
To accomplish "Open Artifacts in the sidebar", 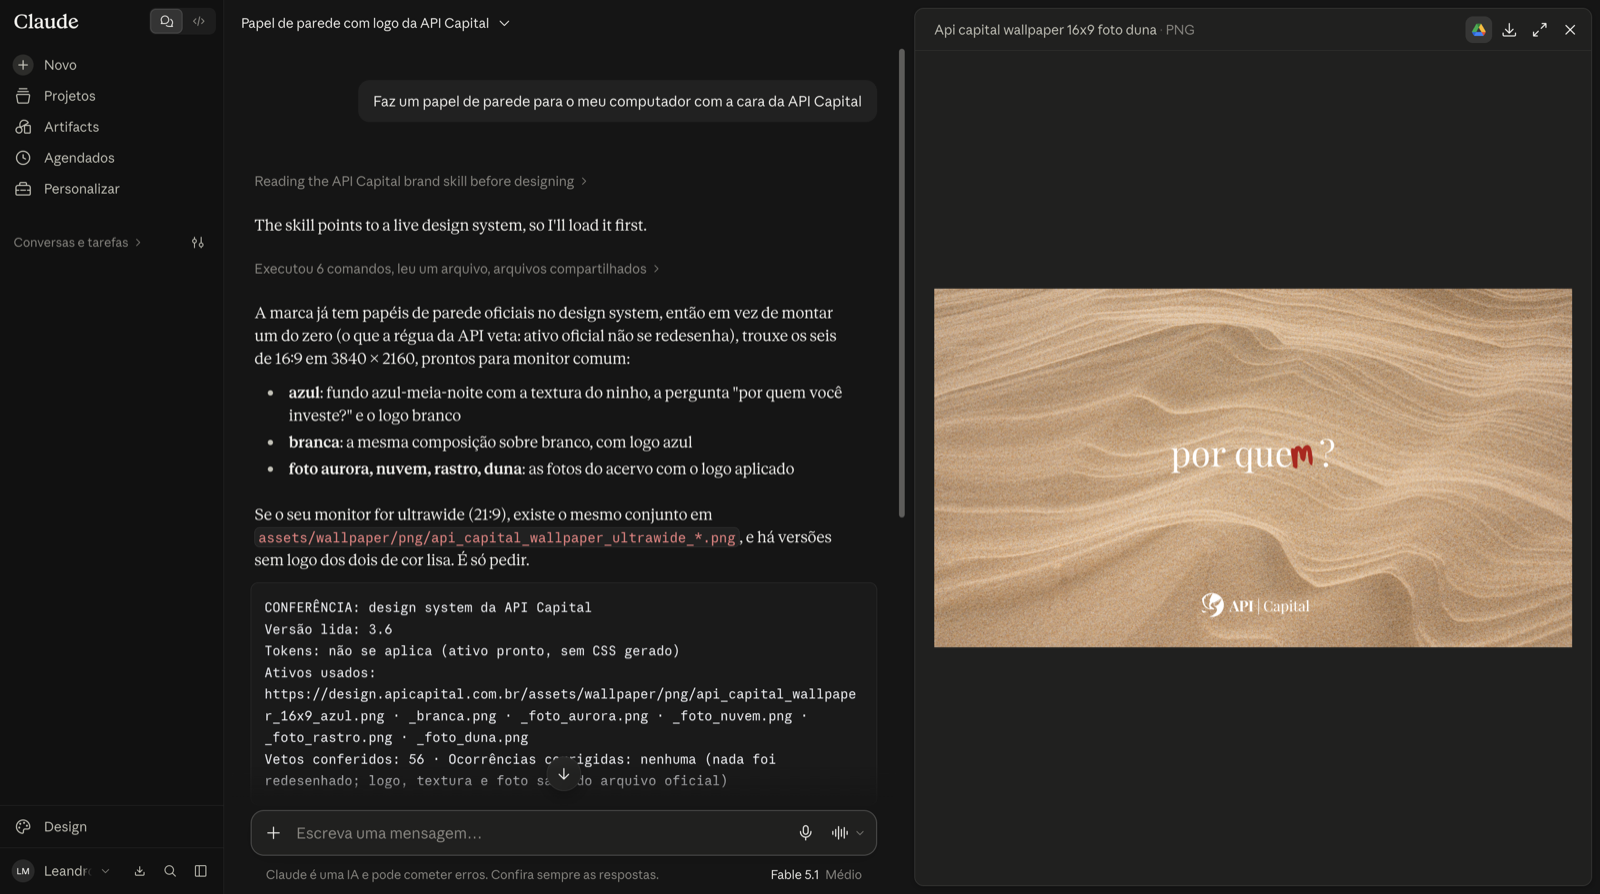I will point(71,127).
